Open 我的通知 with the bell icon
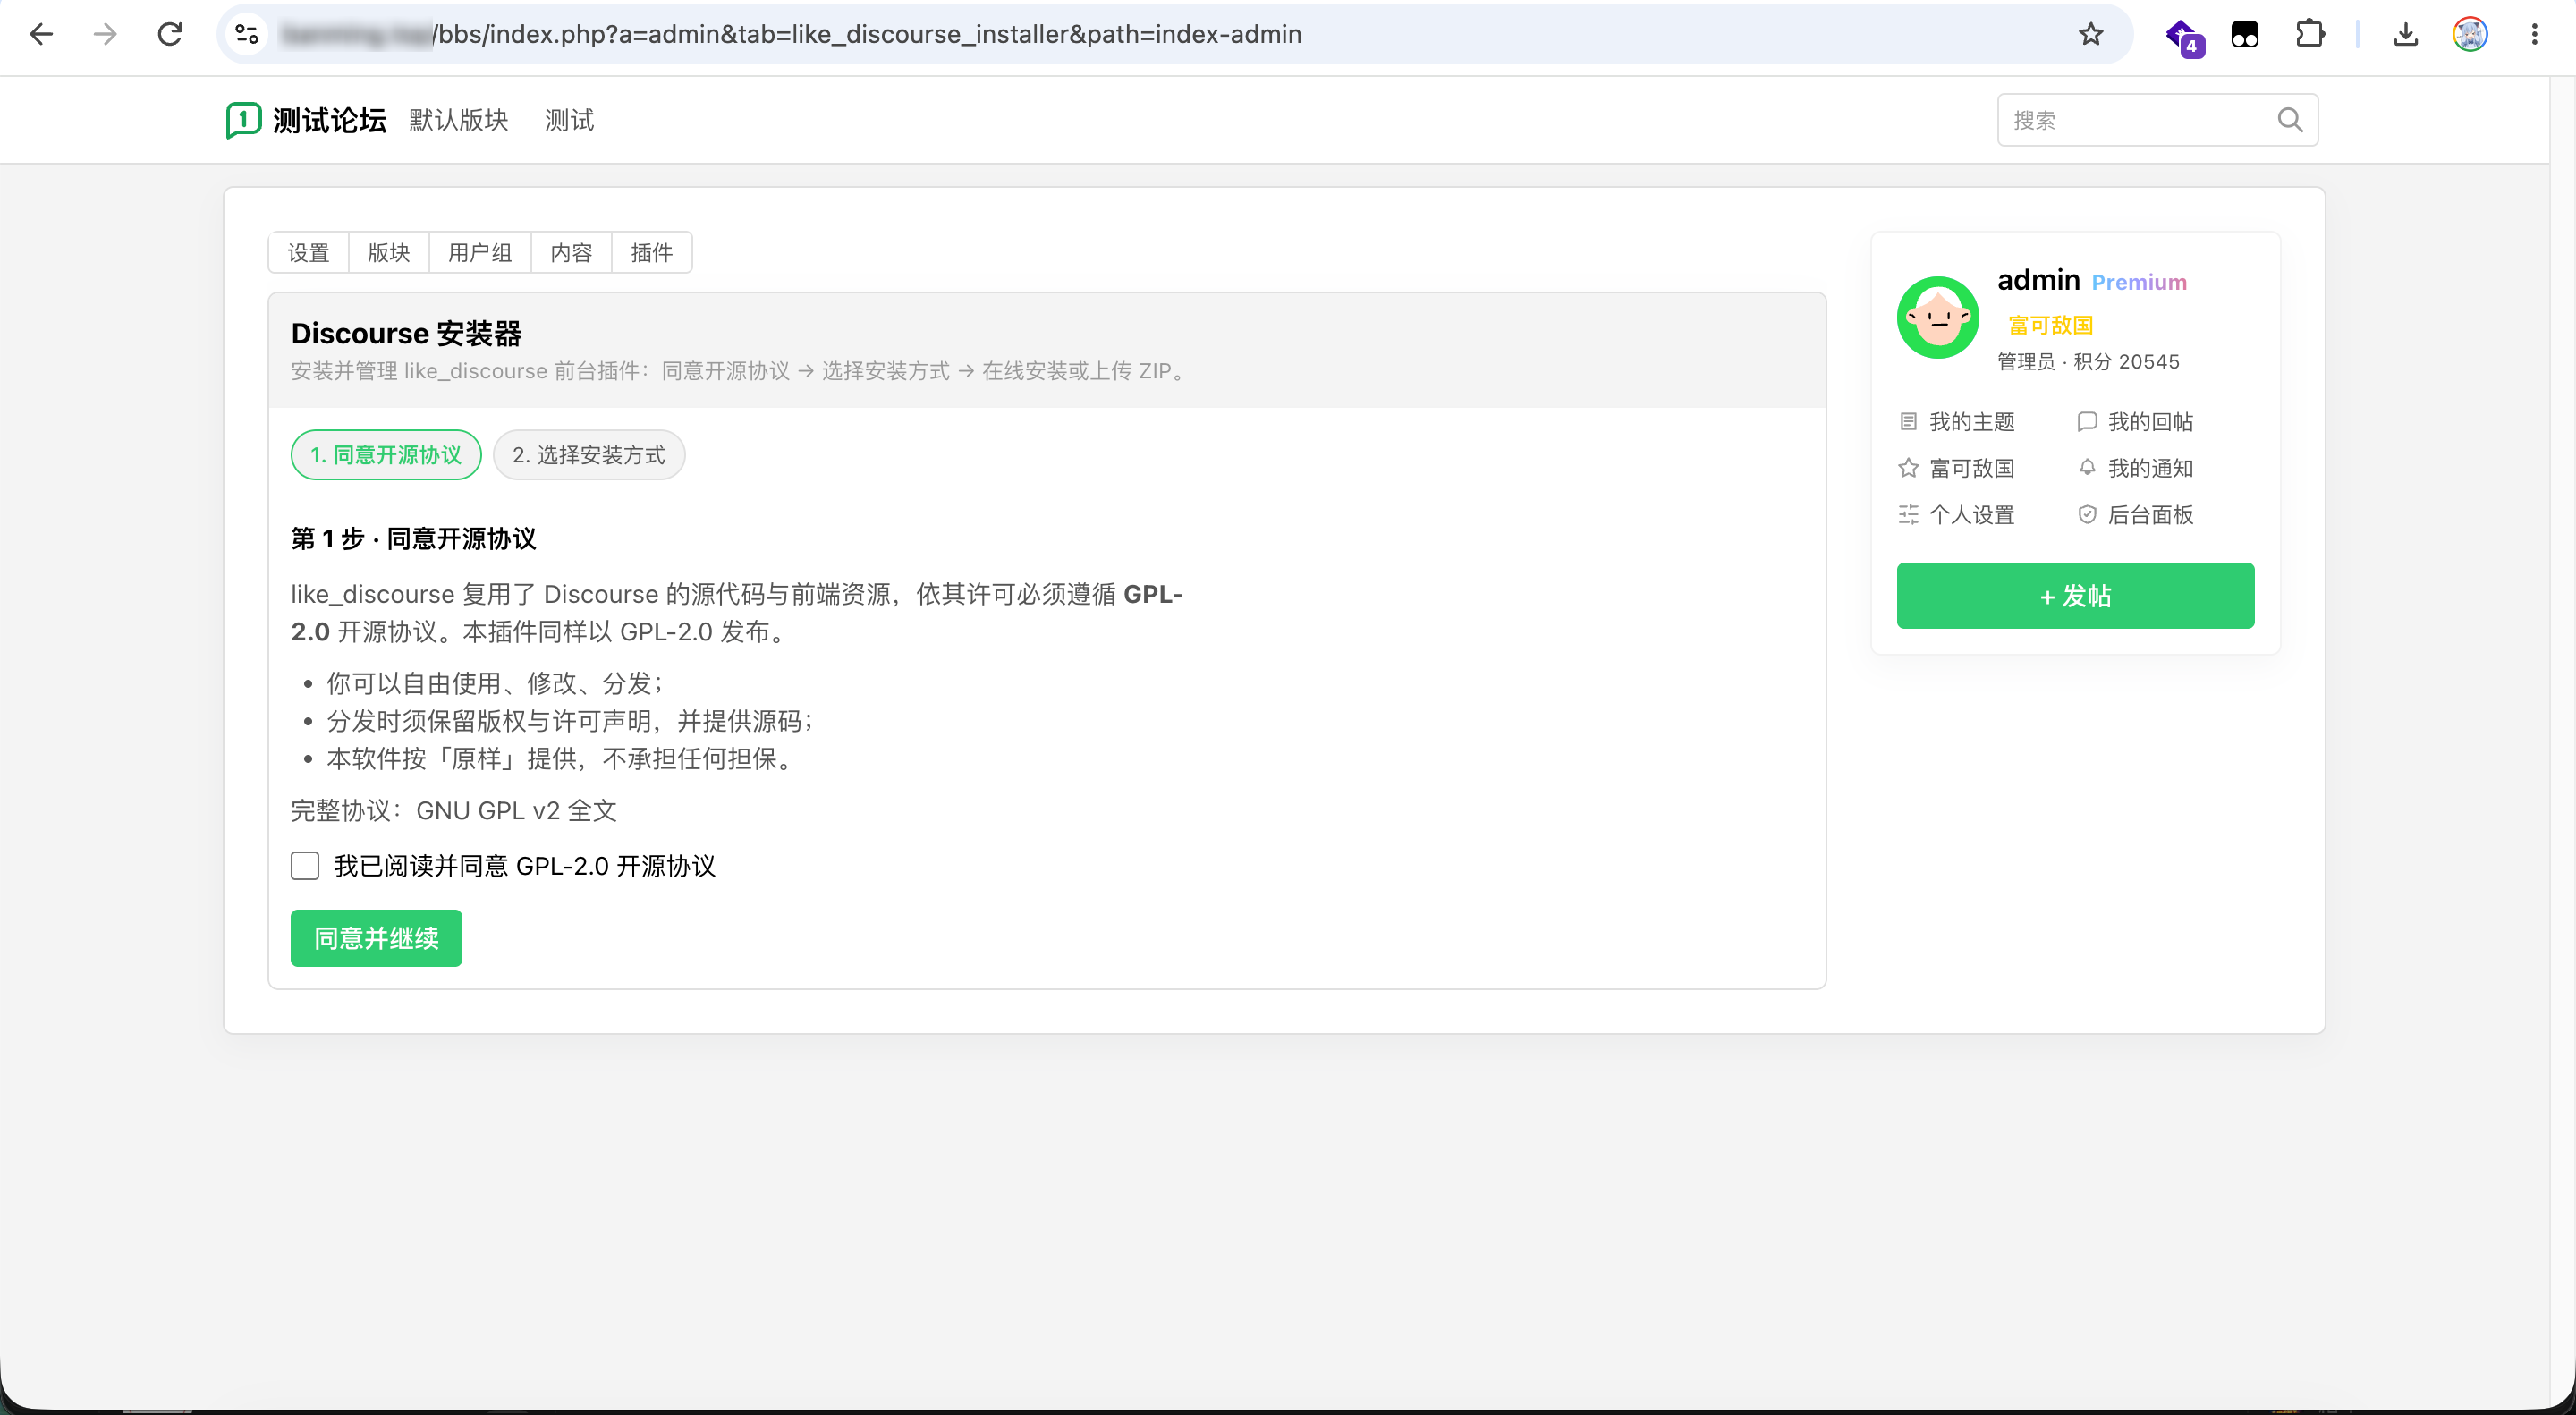The width and height of the screenshot is (2576, 1415). 2135,468
